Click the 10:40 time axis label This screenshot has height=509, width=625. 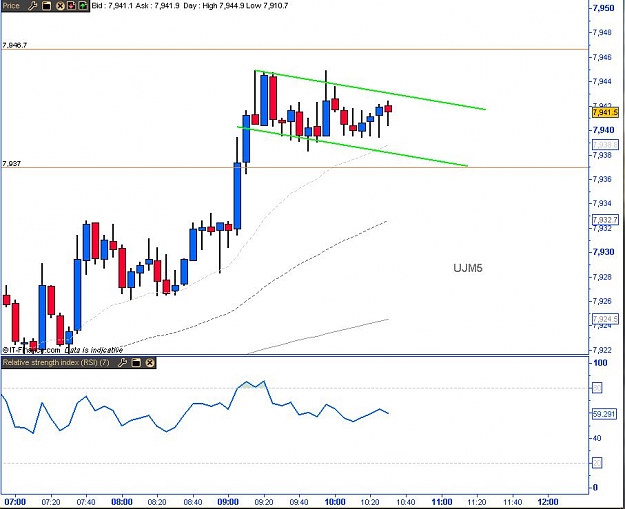tap(406, 502)
